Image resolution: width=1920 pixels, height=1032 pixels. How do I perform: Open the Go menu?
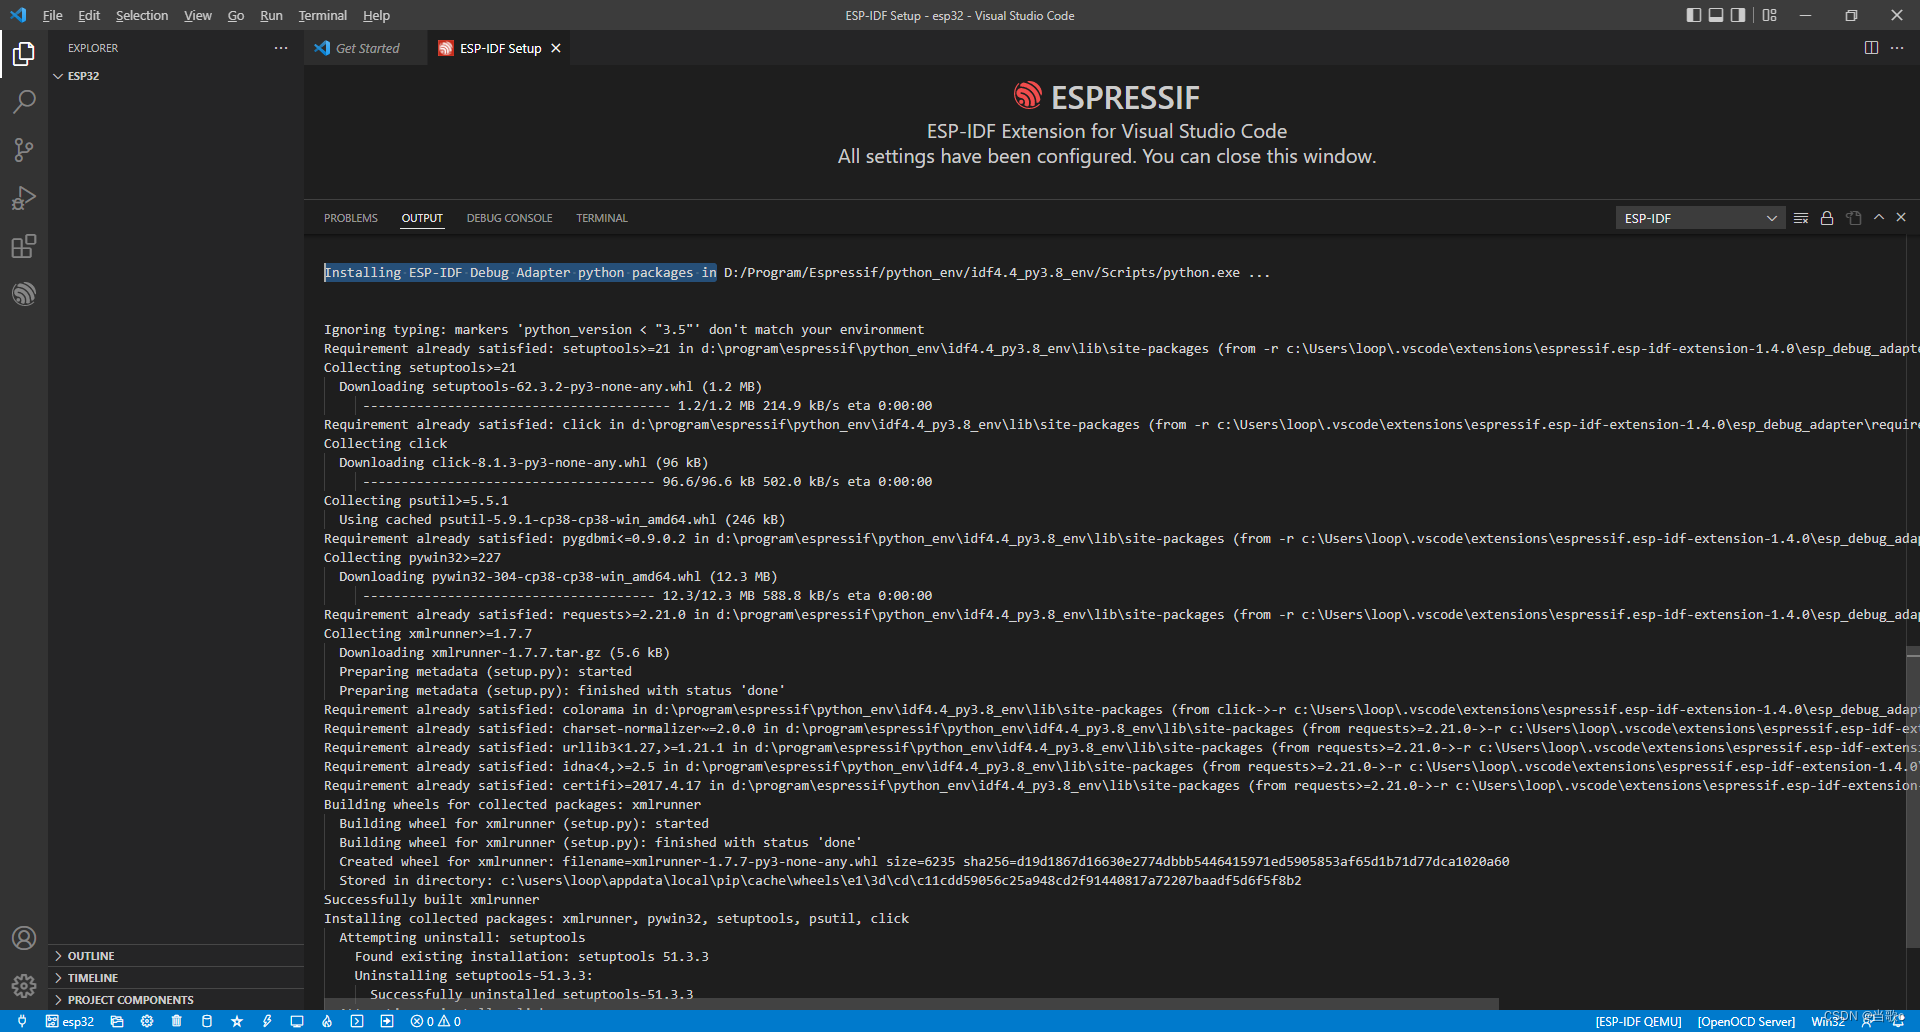[x=235, y=15]
